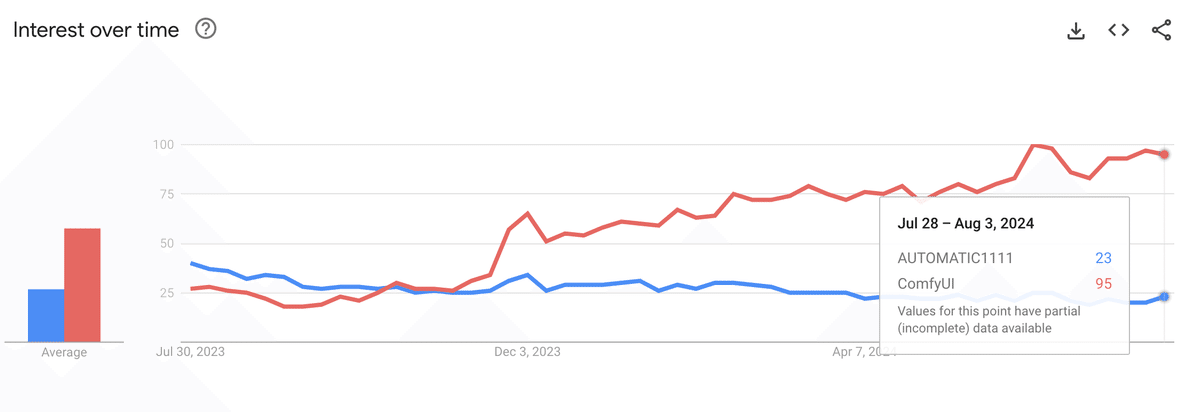Click the Dec 3, 2023 axis label
The image size is (1200, 412).
coord(528,352)
